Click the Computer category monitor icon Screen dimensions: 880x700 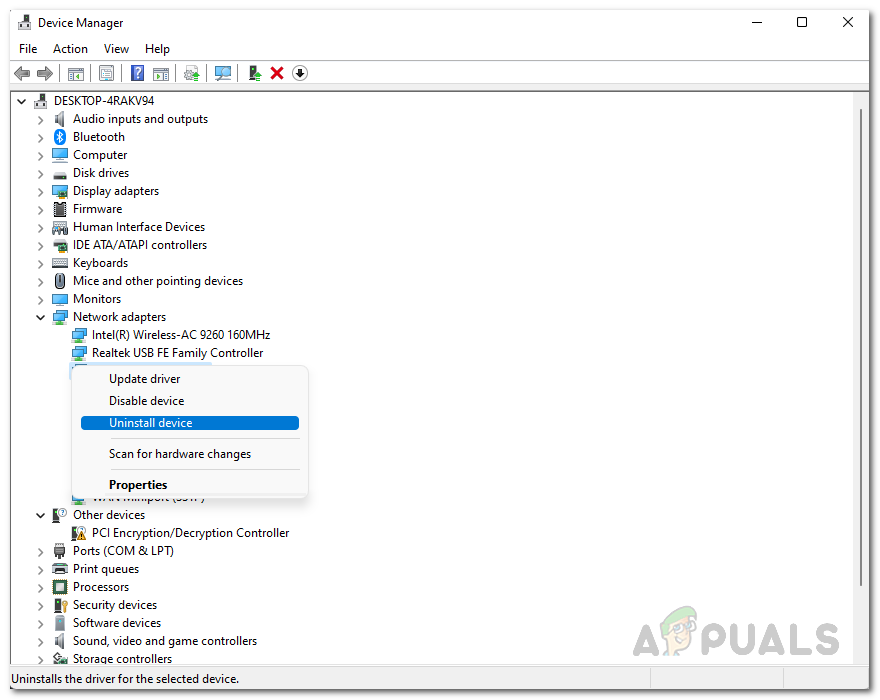click(59, 155)
